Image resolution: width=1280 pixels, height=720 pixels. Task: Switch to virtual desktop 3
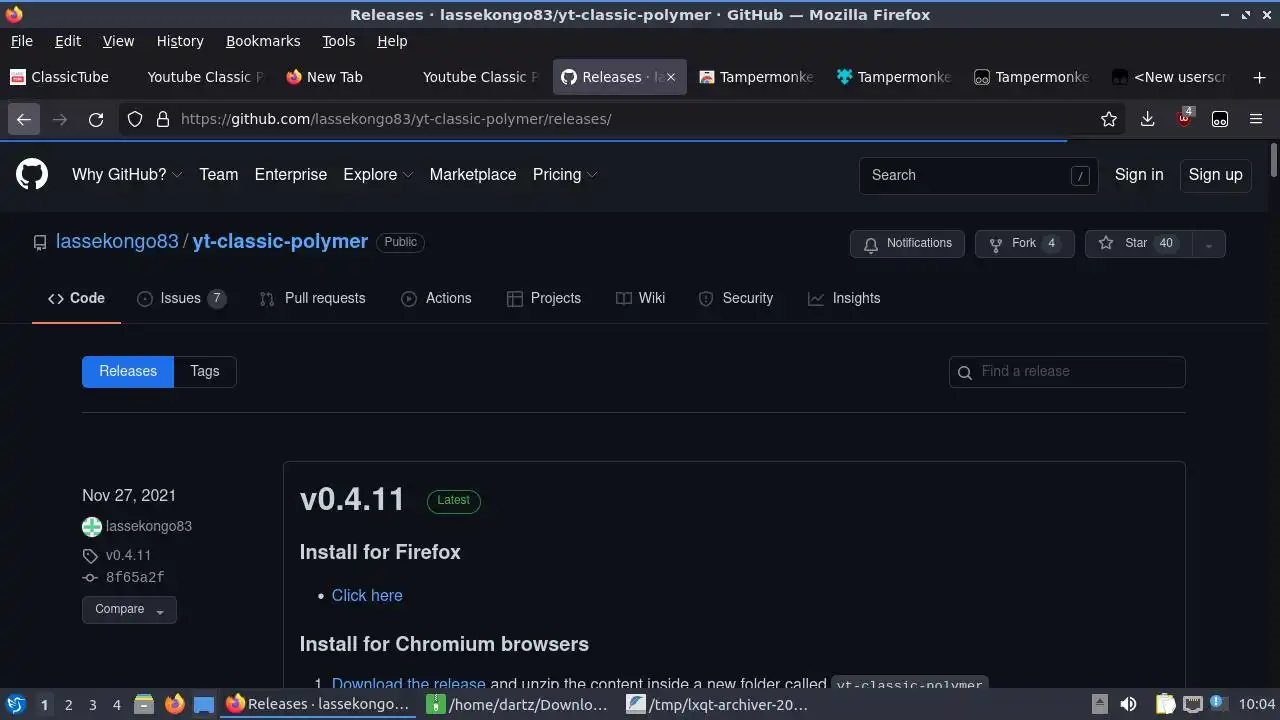92,704
